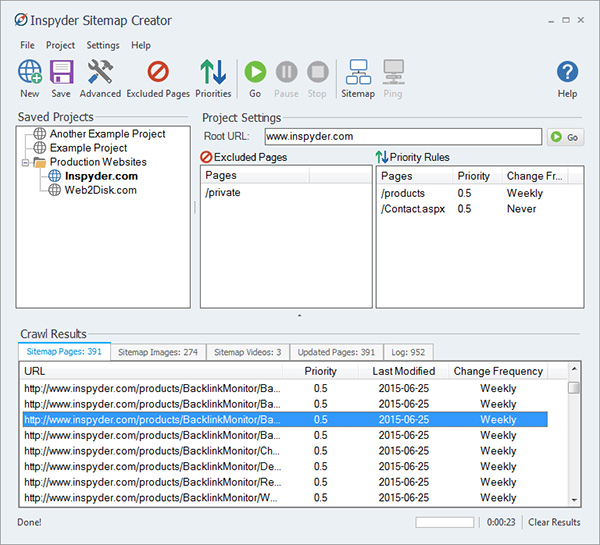
Task: Sort crawl results by Last Modified header
Action: (403, 371)
